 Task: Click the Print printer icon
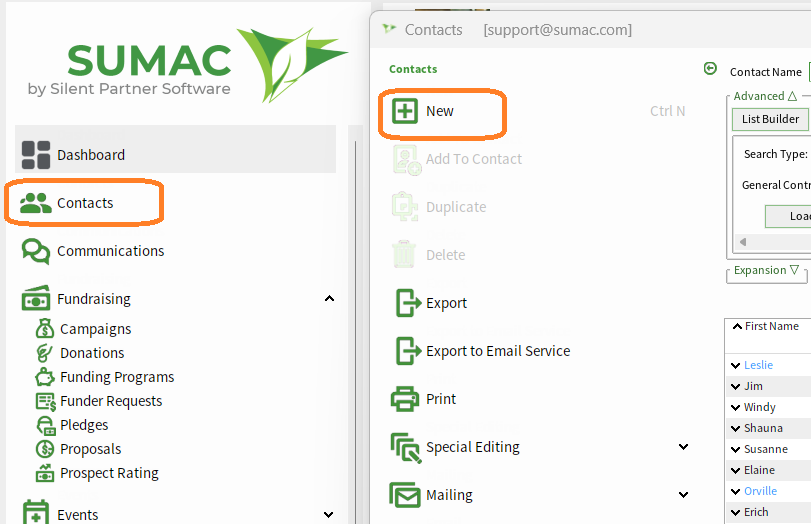(404, 399)
